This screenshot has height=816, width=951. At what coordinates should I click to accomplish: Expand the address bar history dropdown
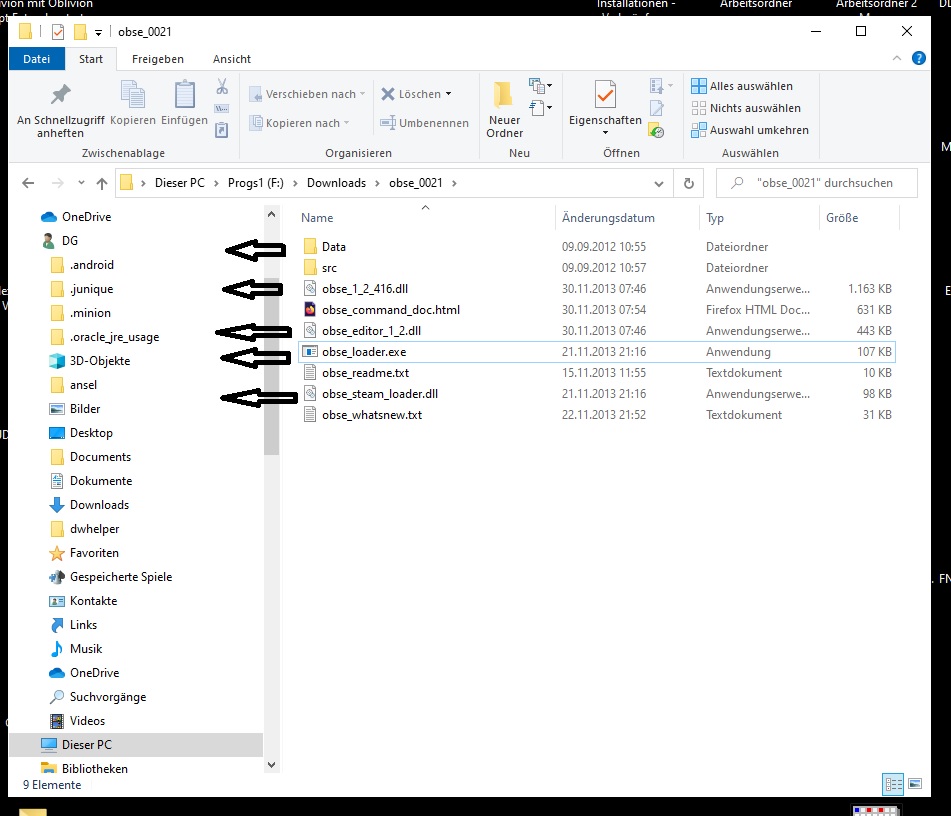[659, 184]
